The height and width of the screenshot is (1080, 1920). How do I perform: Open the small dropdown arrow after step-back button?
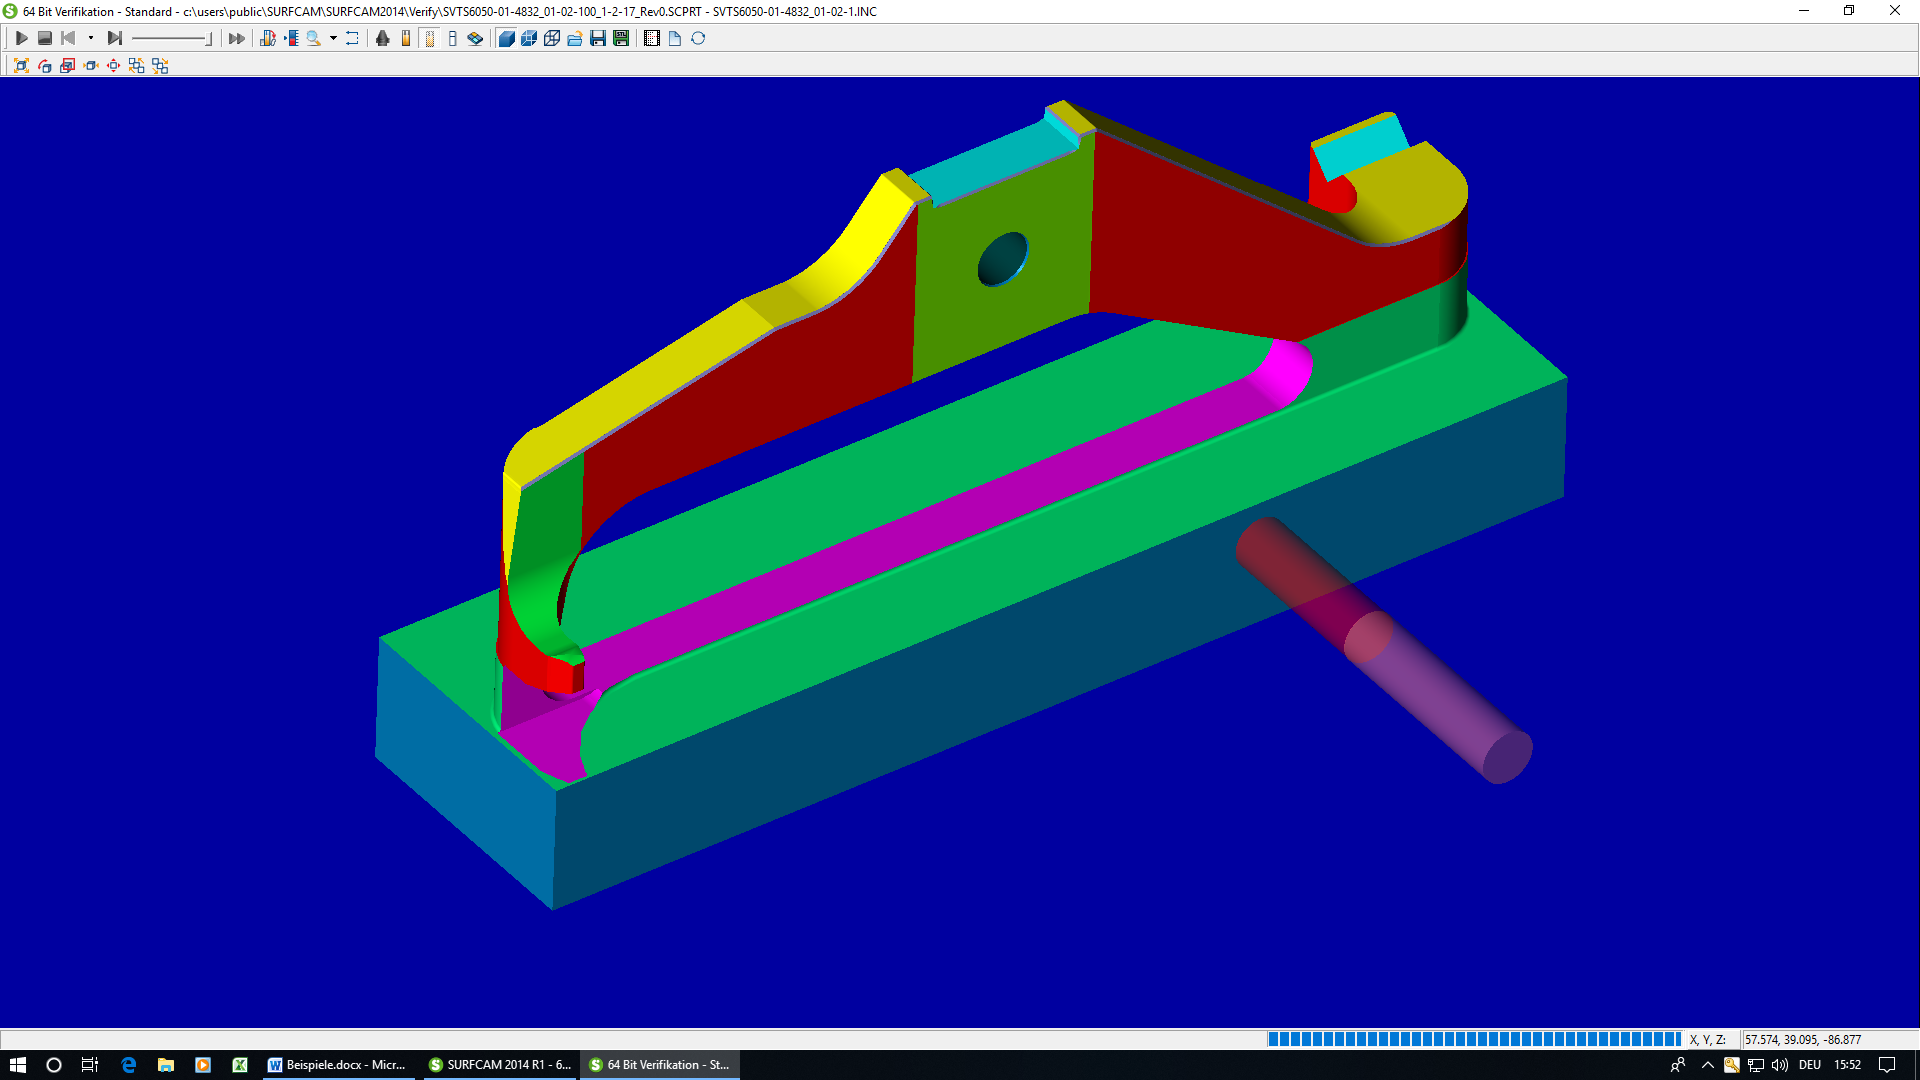91,38
